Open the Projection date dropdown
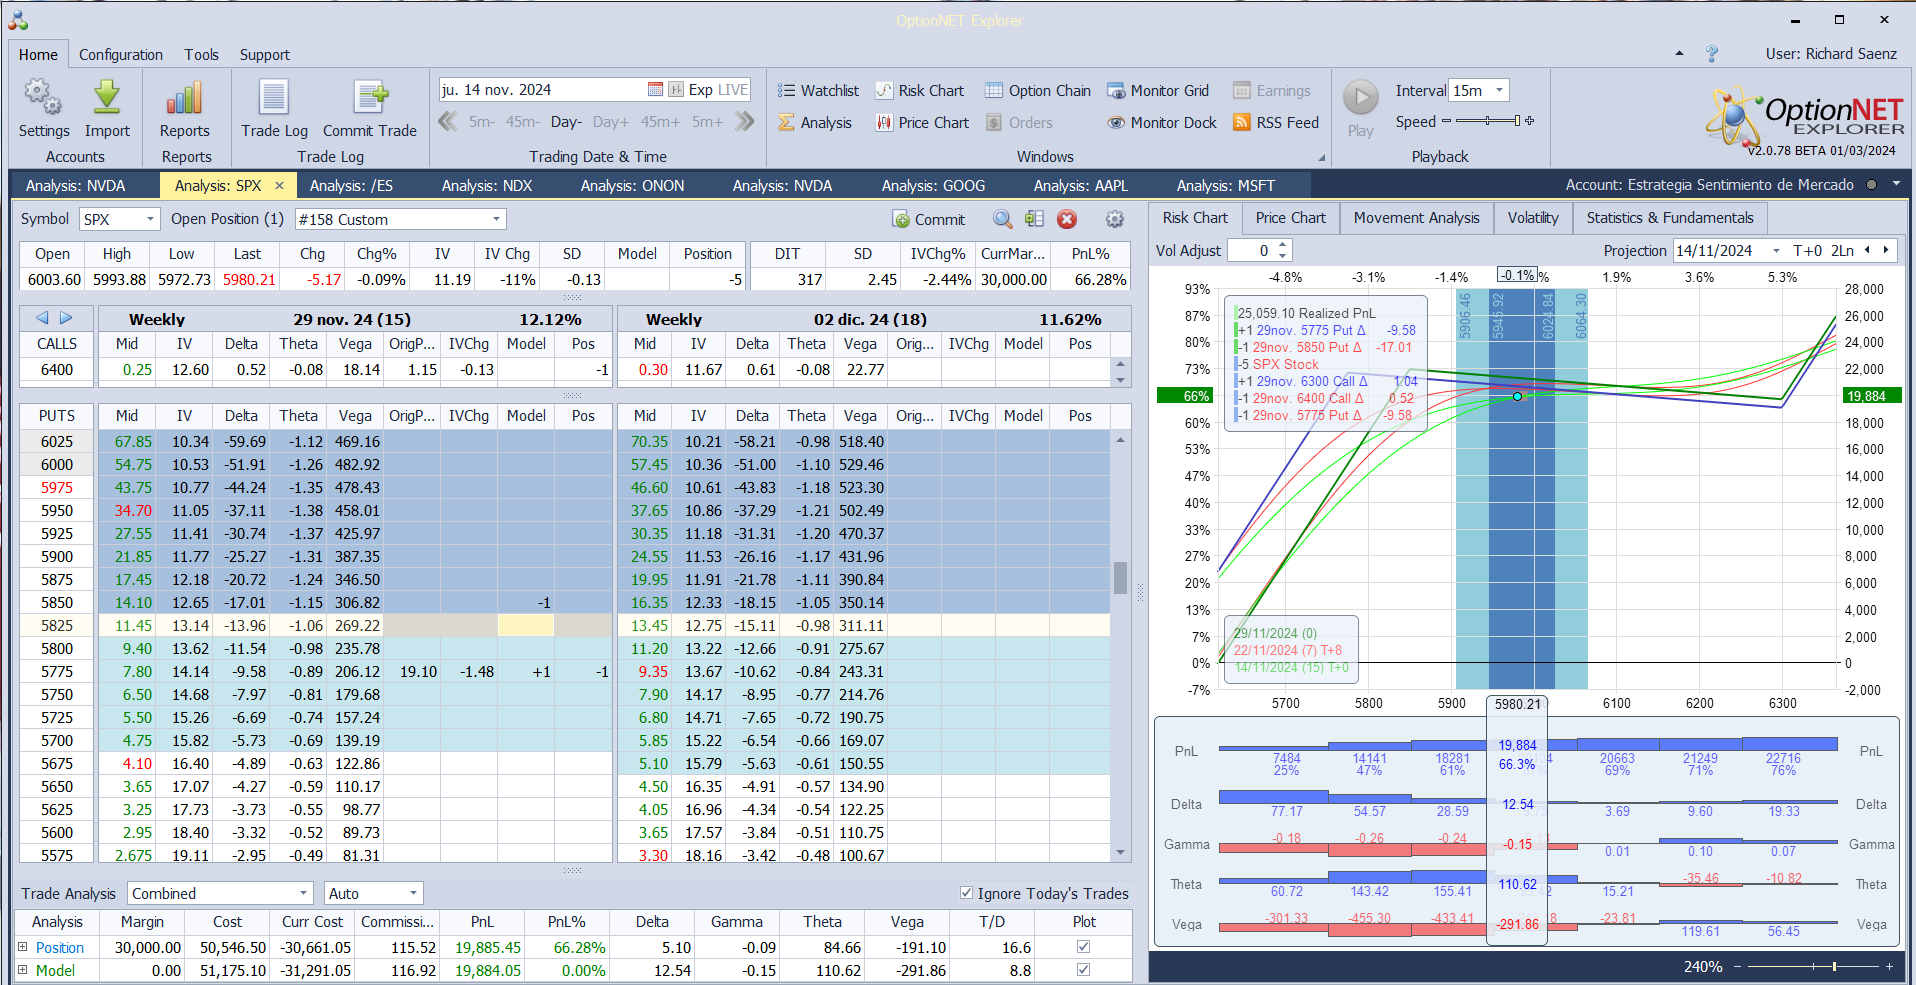This screenshot has height=985, width=1916. [1776, 251]
